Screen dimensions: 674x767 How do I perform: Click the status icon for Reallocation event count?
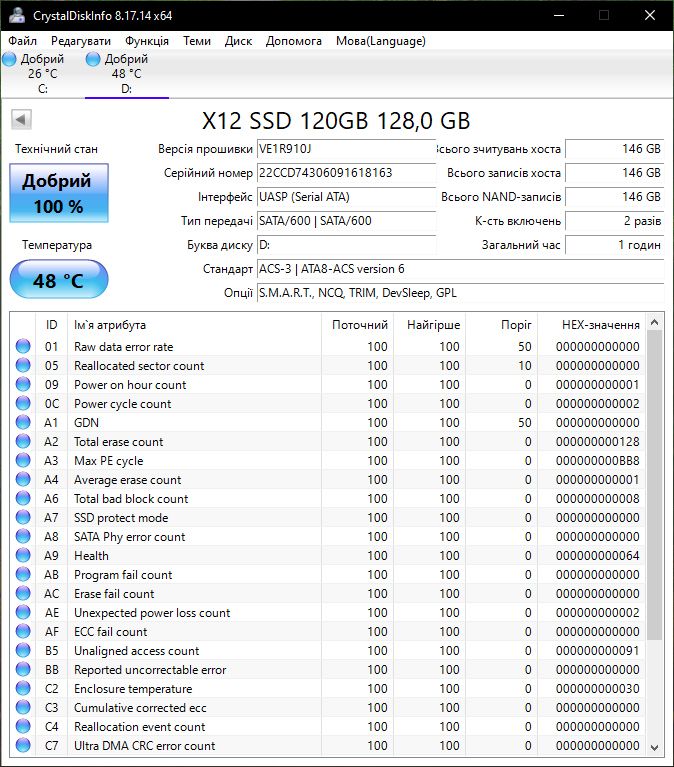[x=23, y=726]
